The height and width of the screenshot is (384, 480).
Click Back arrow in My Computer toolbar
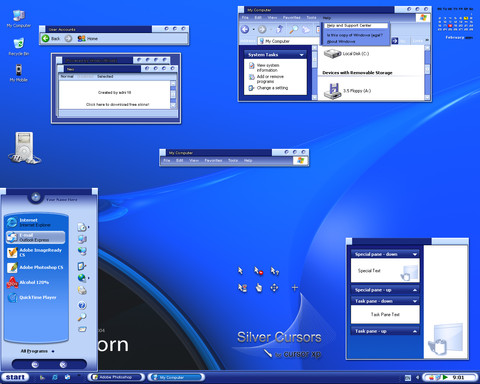click(245, 29)
